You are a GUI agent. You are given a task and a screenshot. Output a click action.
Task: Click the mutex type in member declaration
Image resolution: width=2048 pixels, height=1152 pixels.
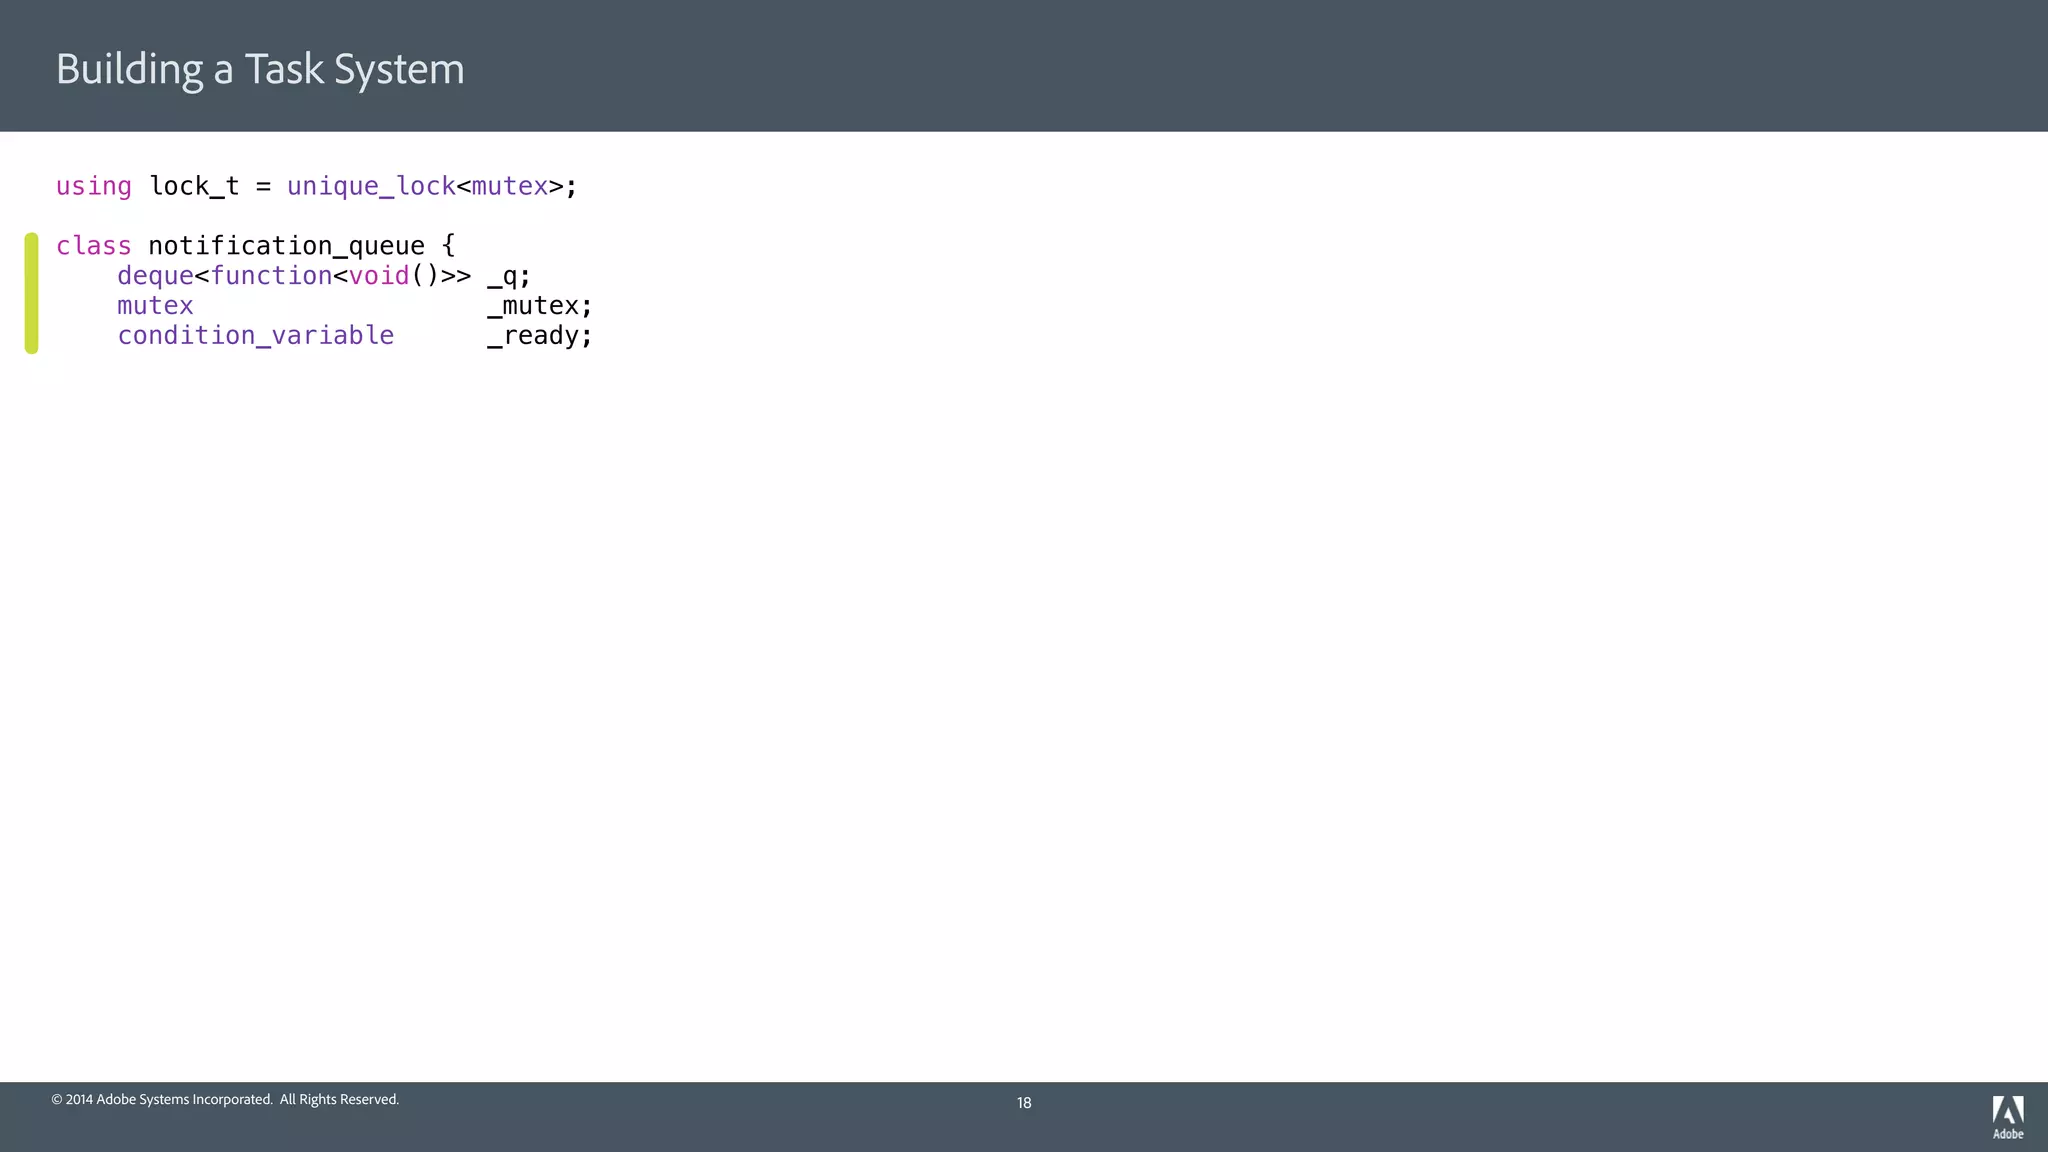155,306
